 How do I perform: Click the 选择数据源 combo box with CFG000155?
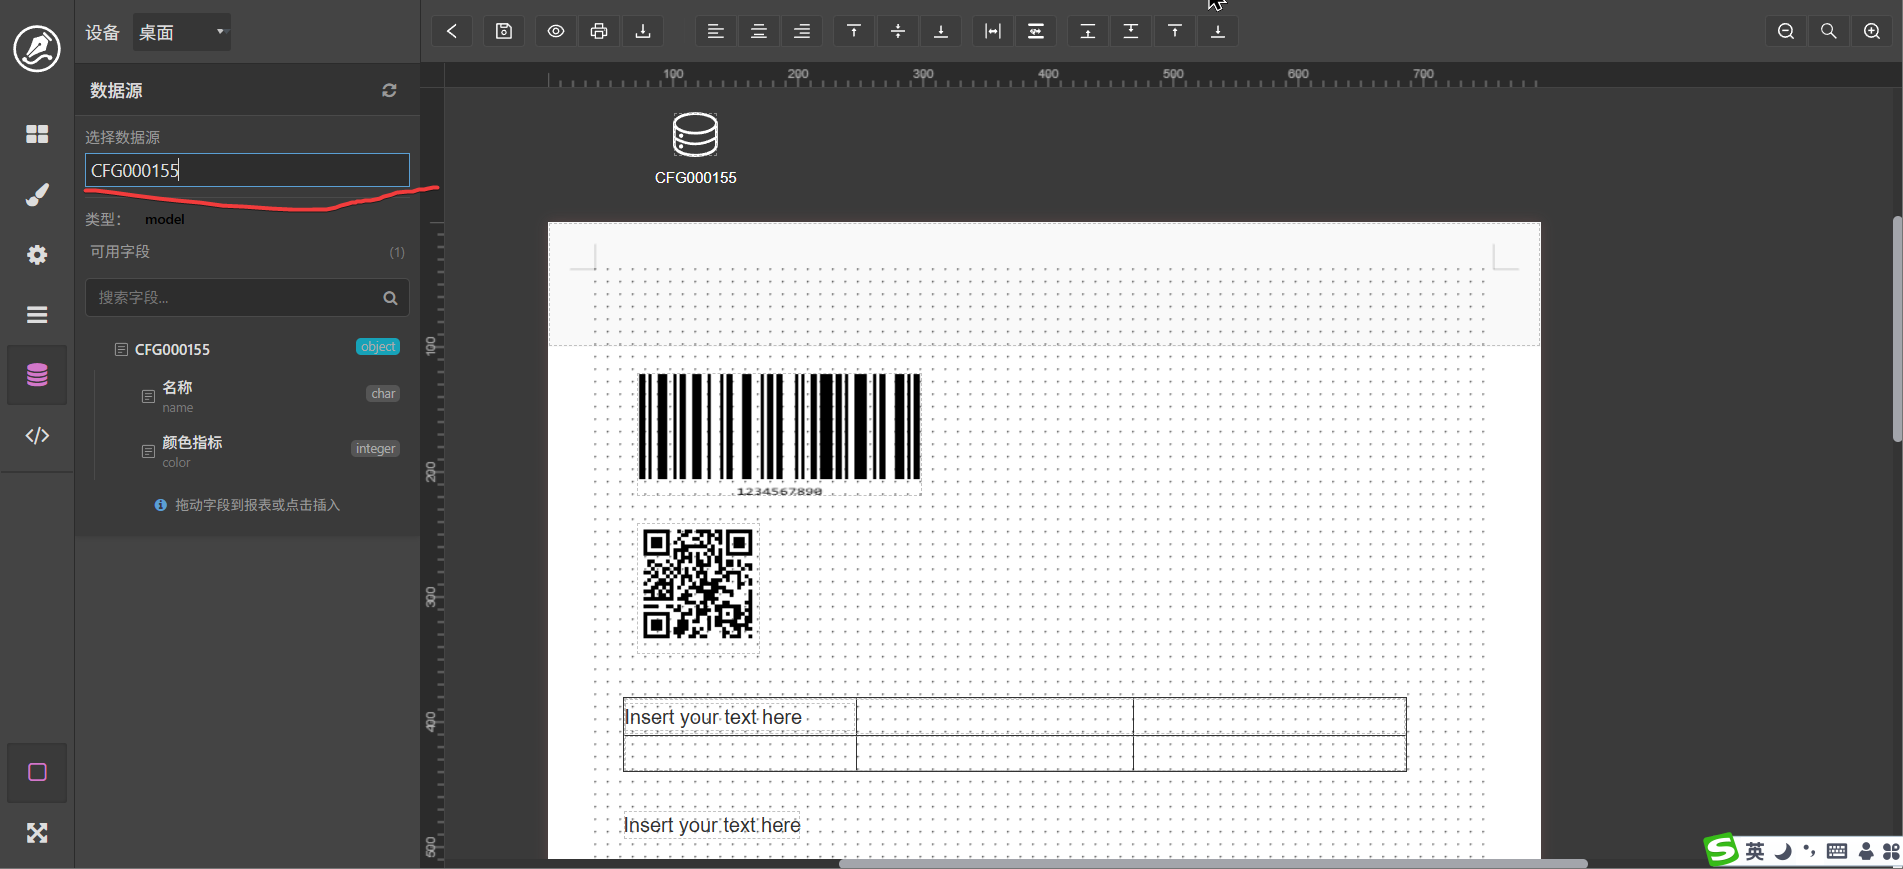click(247, 170)
